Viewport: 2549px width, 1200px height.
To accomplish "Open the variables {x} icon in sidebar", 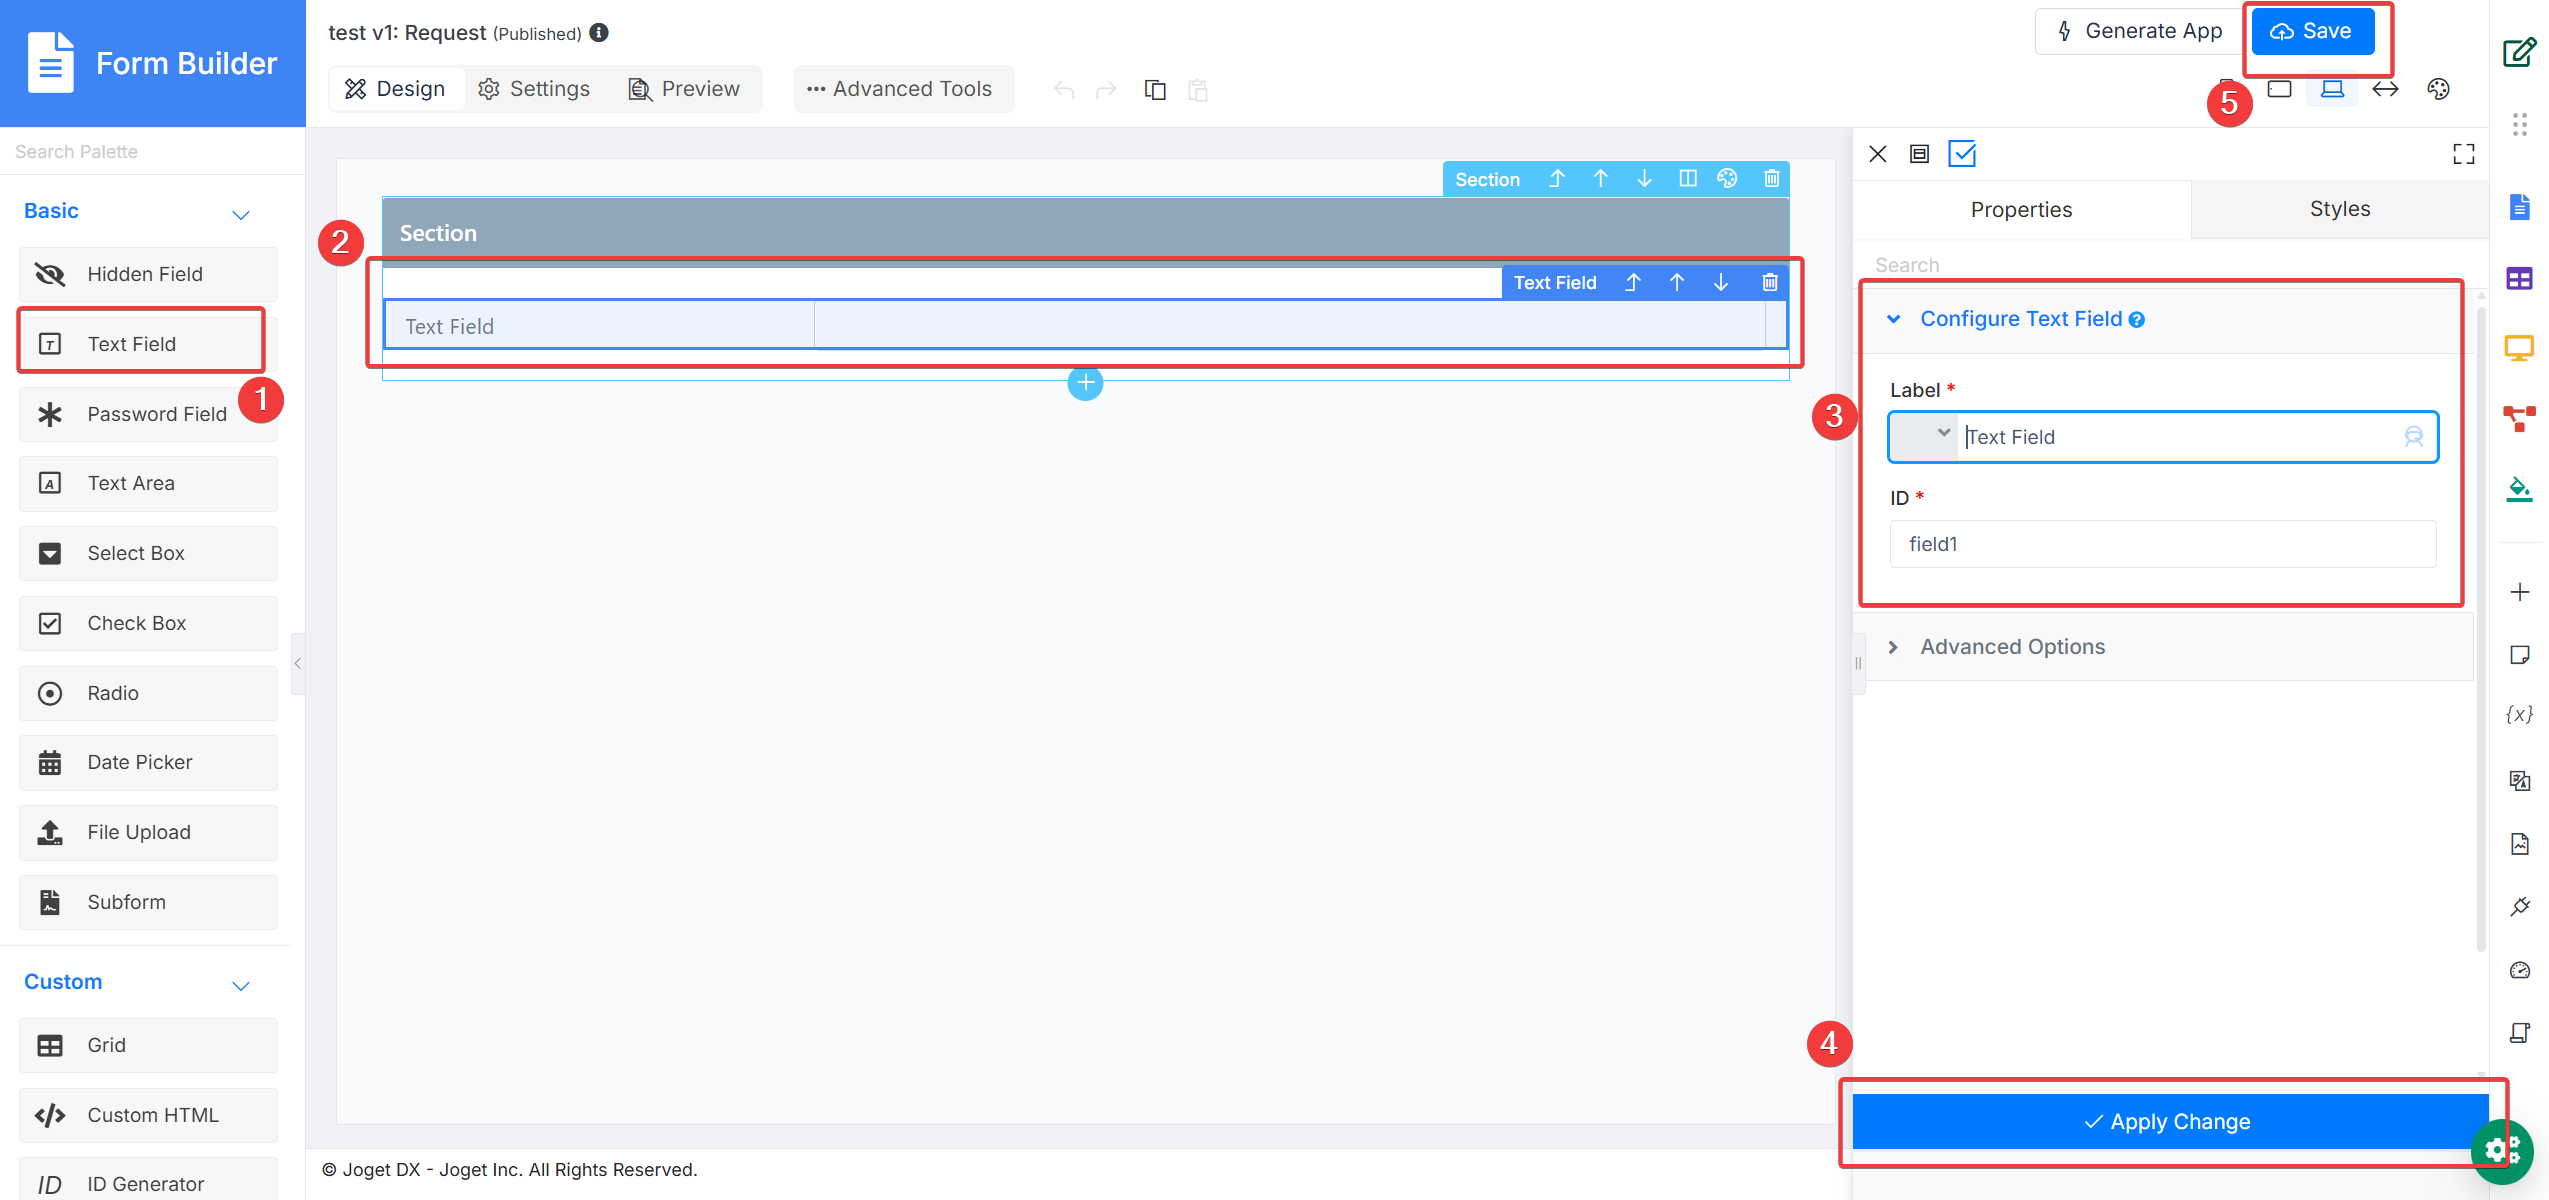I will pos(2519,714).
